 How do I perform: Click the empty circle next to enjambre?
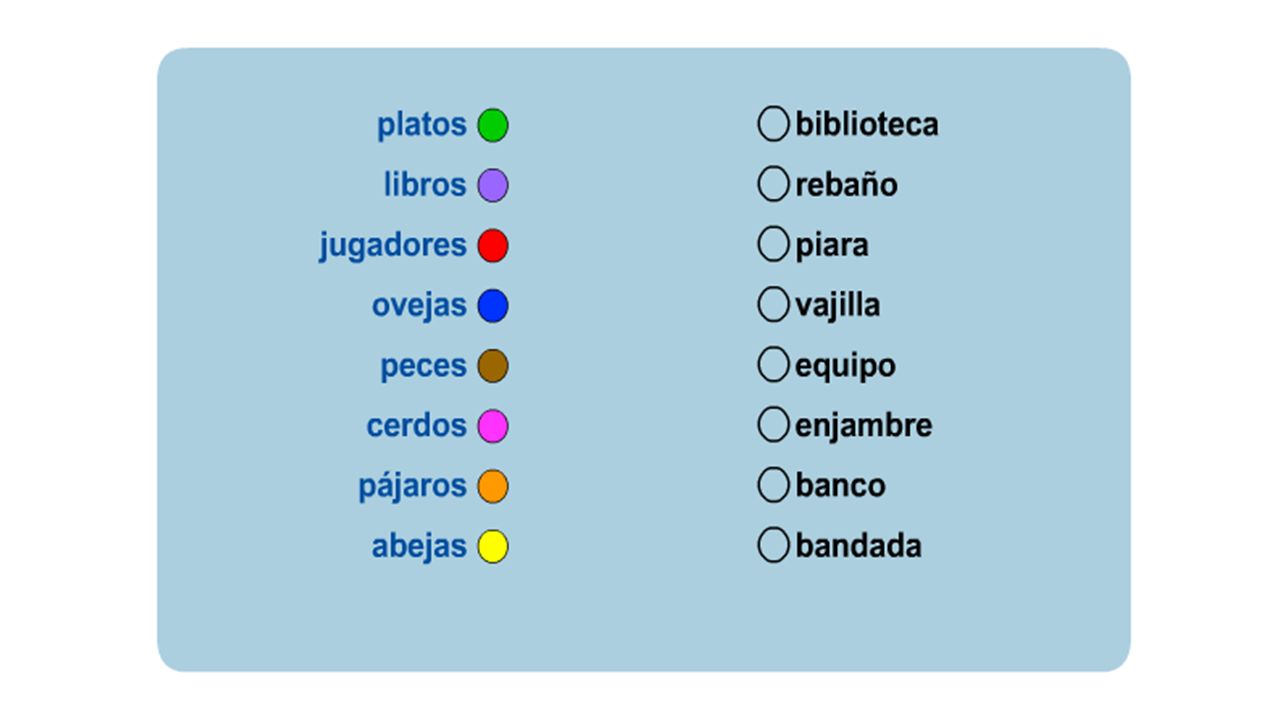click(x=773, y=425)
